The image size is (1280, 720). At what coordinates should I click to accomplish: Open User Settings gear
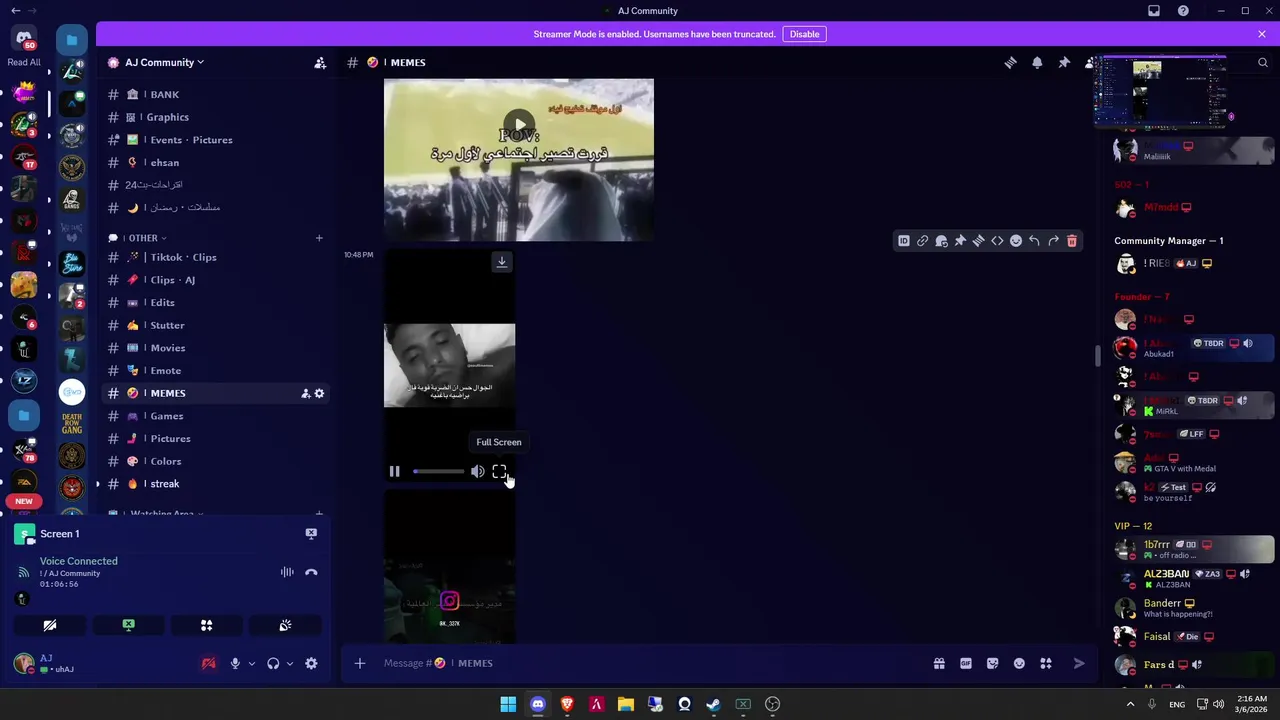click(x=311, y=663)
